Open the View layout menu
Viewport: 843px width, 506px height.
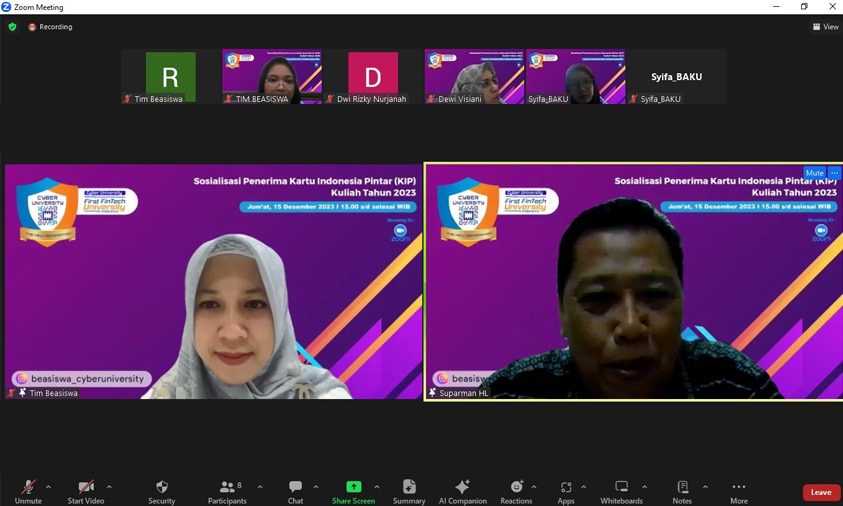click(825, 26)
